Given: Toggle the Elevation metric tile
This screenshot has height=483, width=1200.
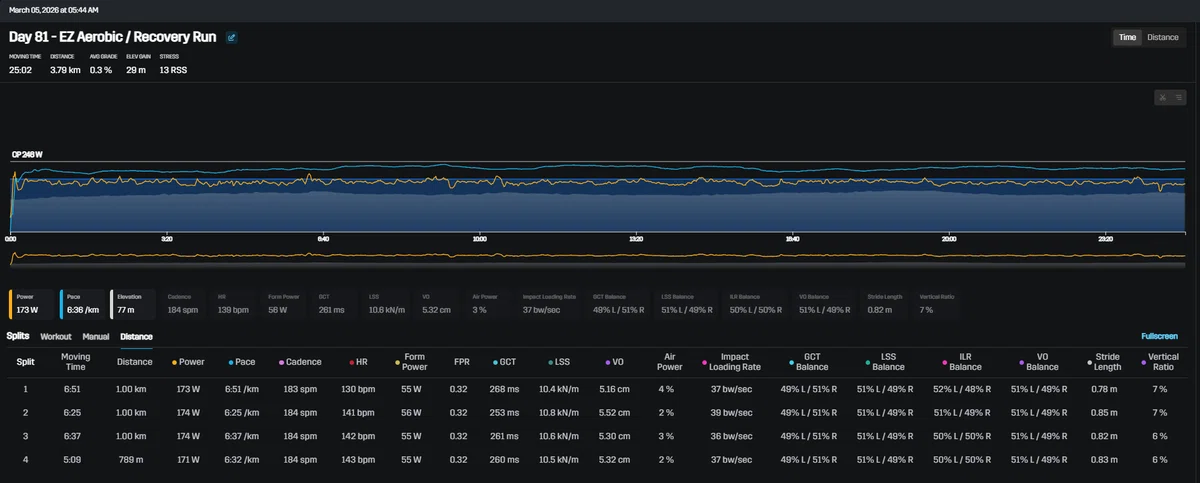Looking at the screenshot, I should (x=133, y=304).
